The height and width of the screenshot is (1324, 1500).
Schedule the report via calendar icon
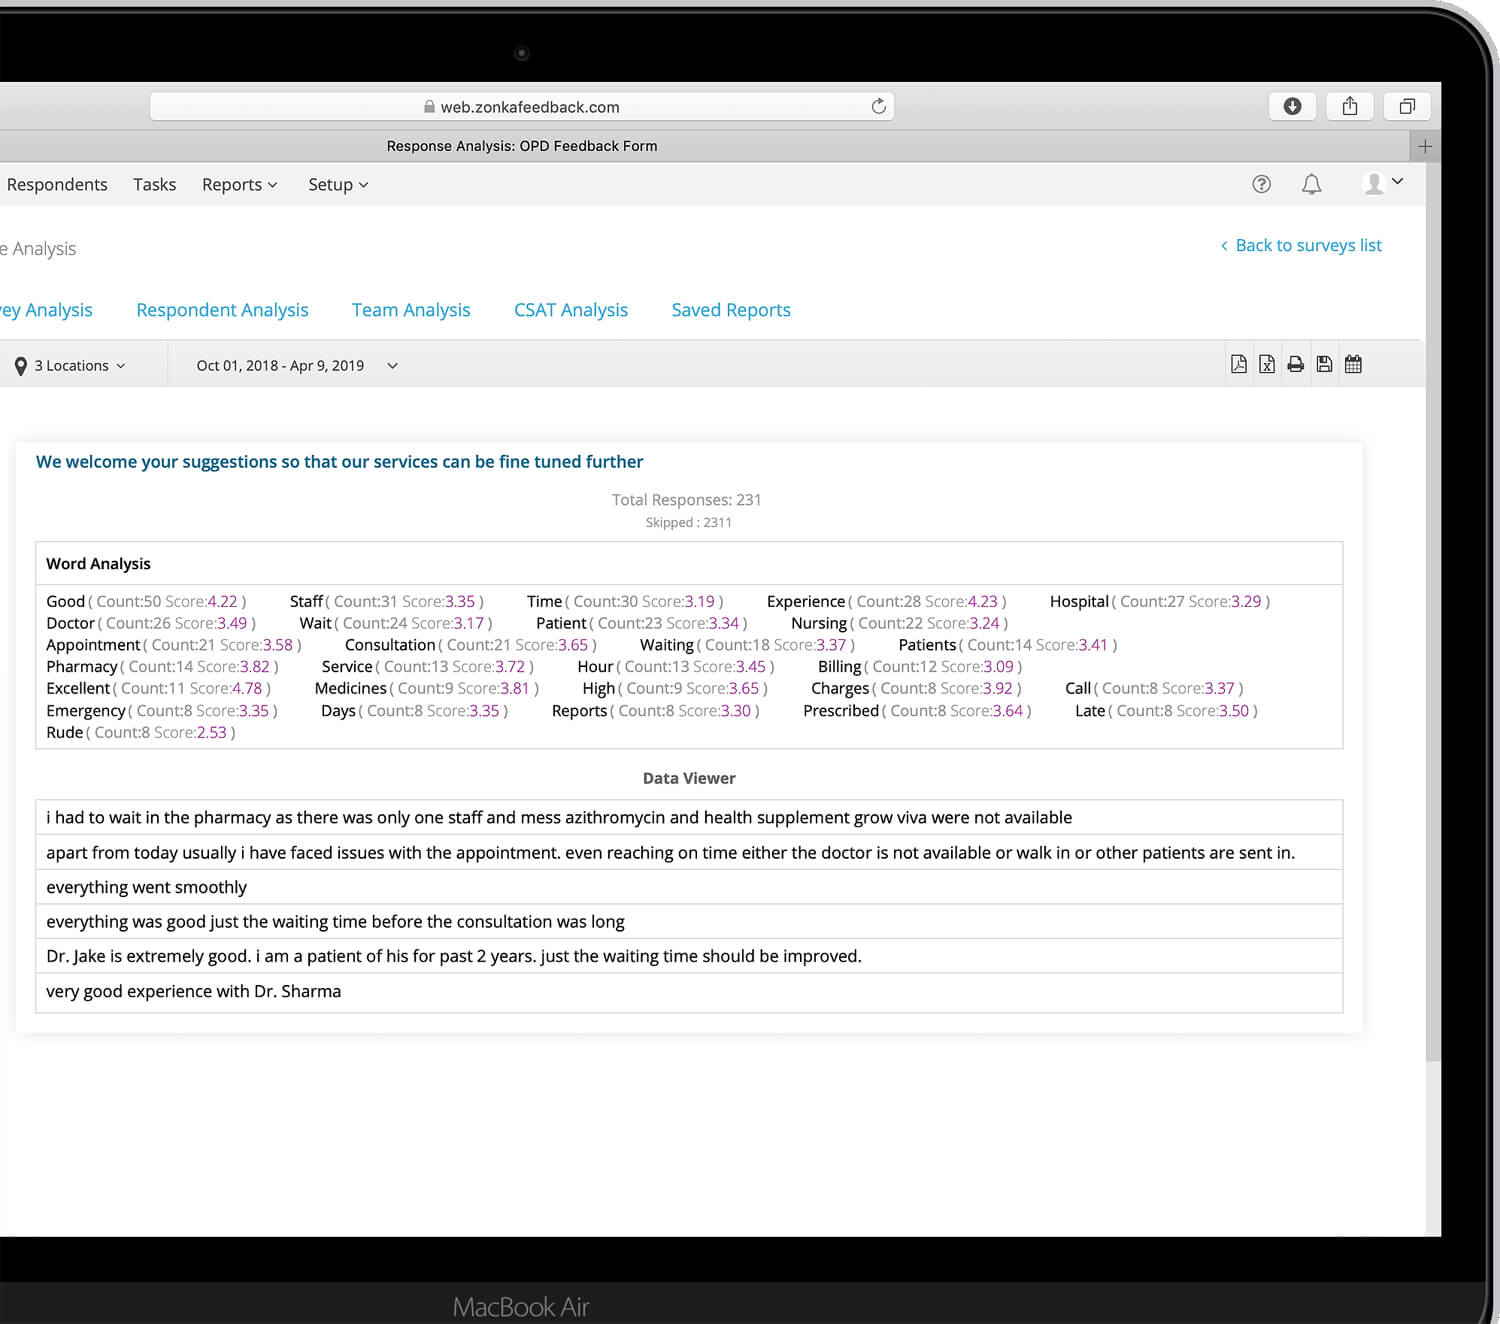click(1353, 364)
